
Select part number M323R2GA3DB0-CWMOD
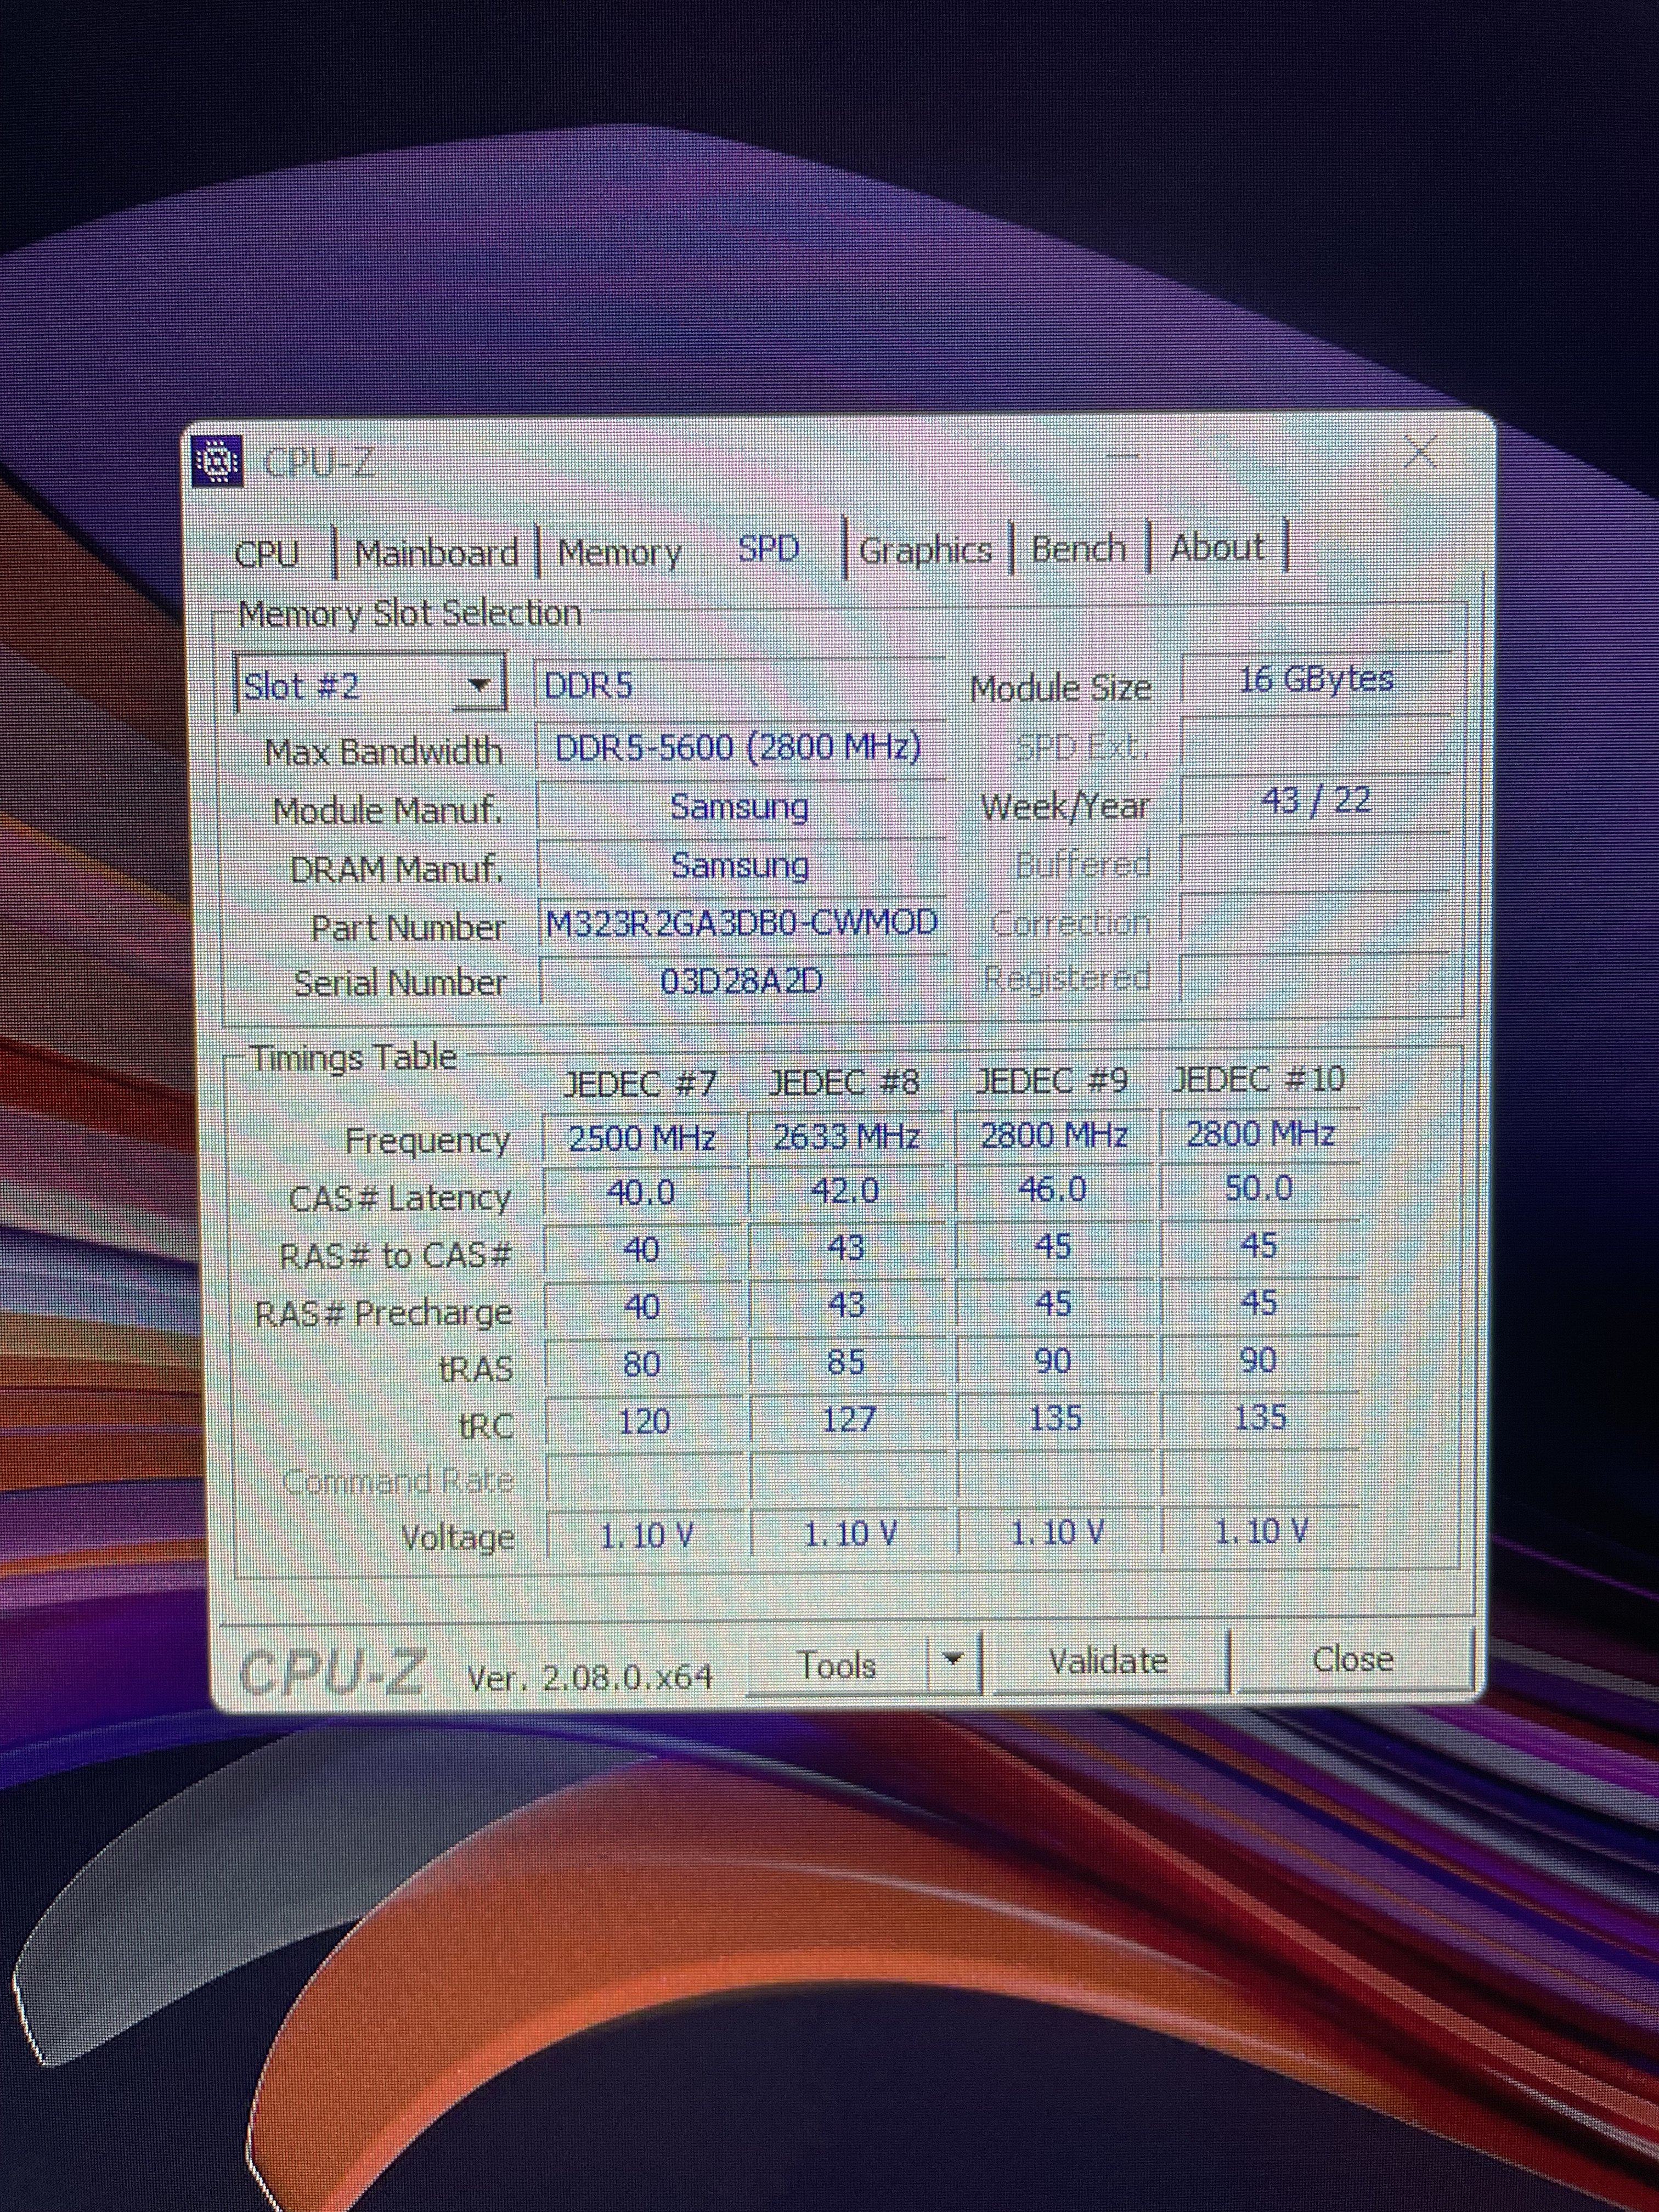click(741, 922)
